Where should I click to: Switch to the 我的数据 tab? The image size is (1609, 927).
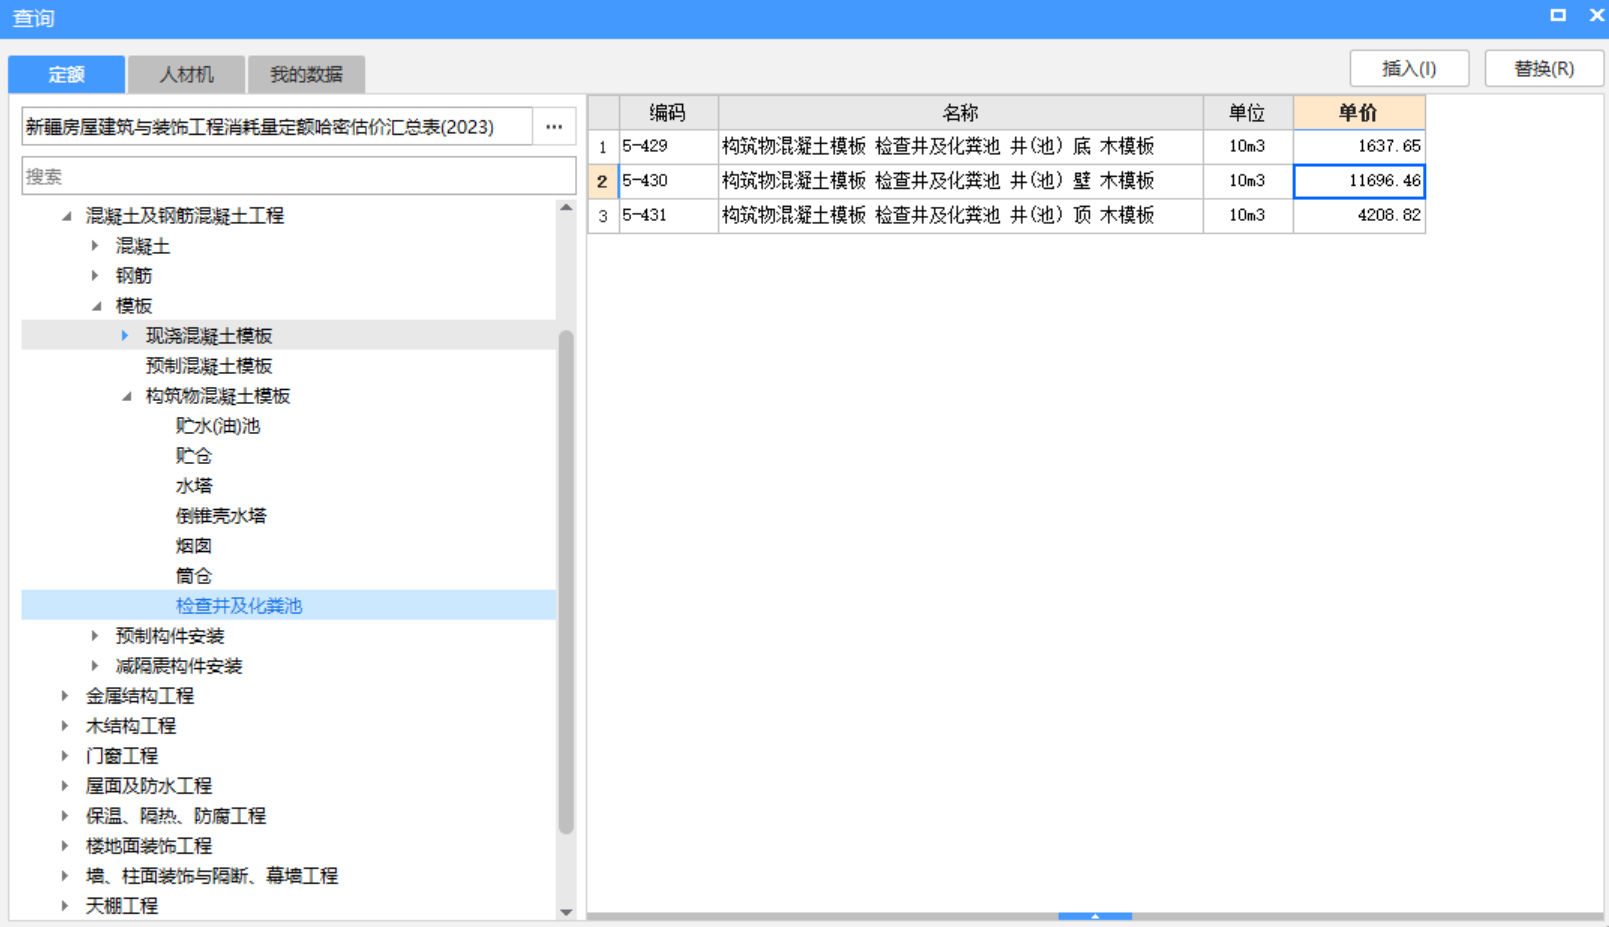[x=307, y=74]
